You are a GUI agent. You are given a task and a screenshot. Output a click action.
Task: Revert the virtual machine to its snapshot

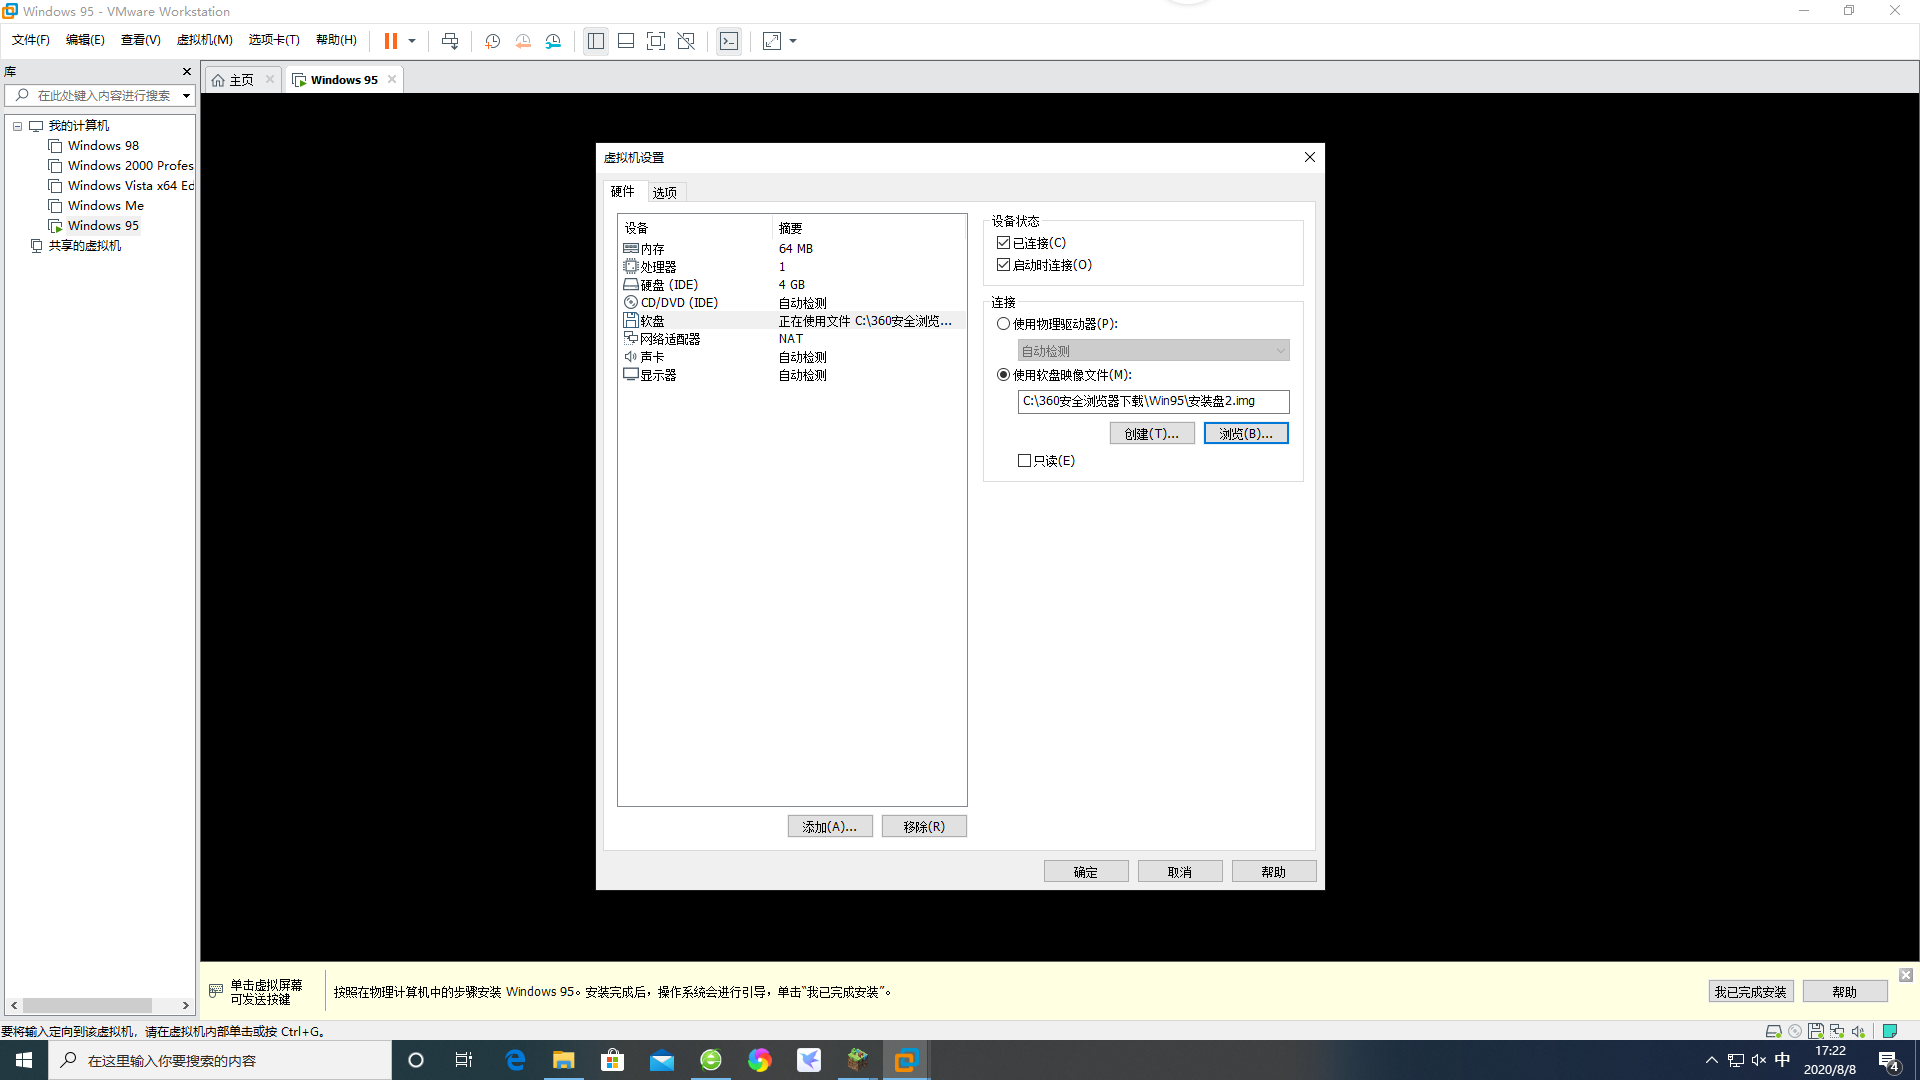pos(523,41)
